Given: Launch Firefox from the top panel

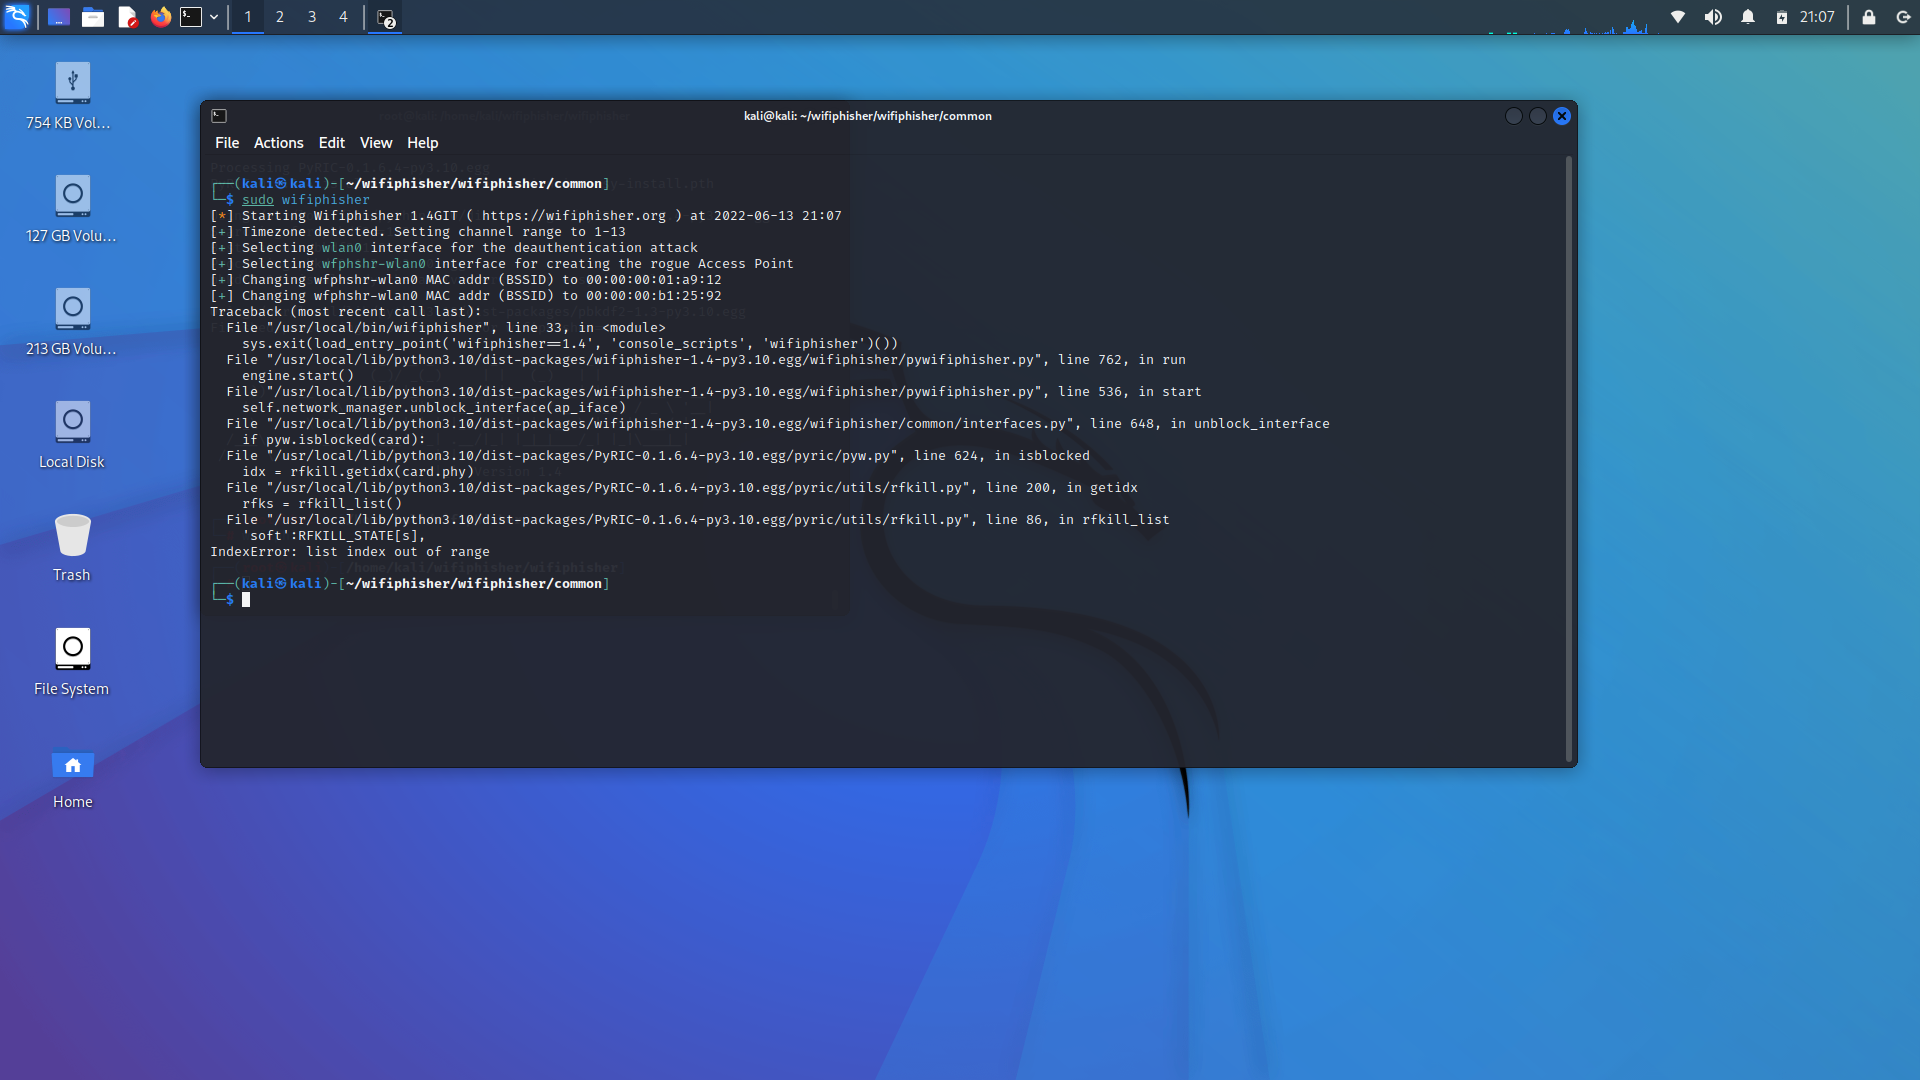Looking at the screenshot, I should [160, 17].
